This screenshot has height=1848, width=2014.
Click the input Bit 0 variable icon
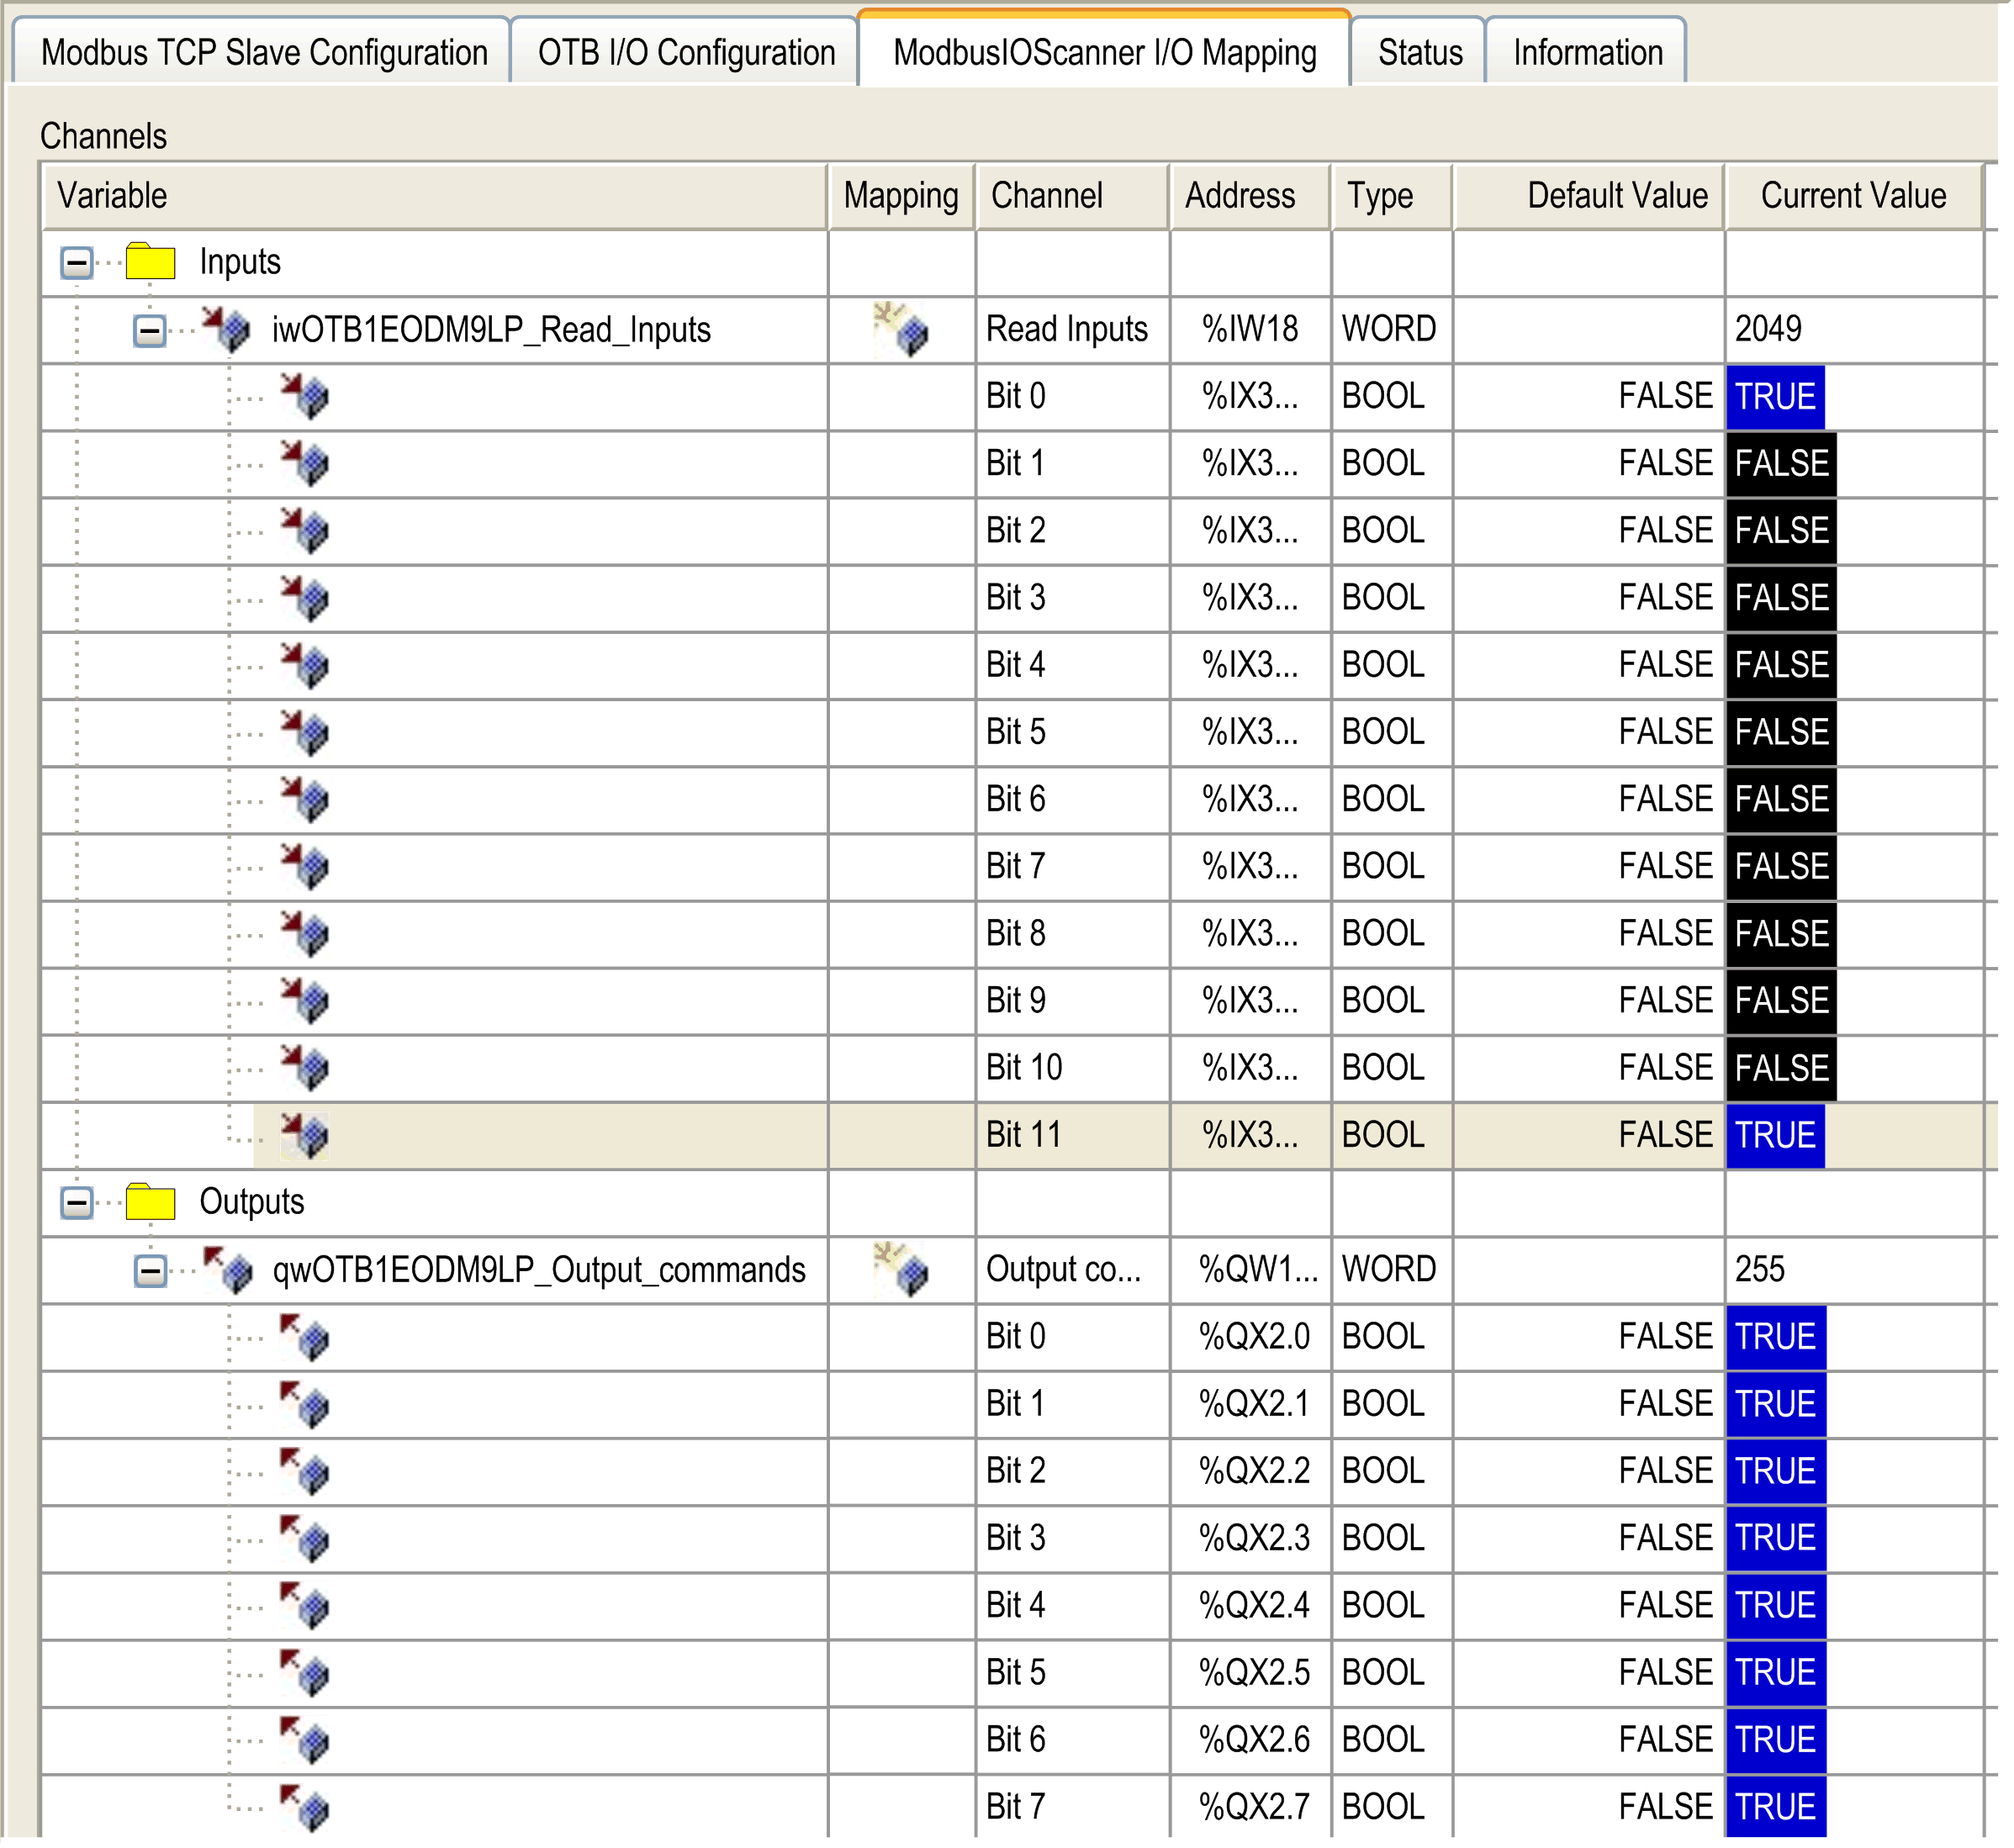308,396
